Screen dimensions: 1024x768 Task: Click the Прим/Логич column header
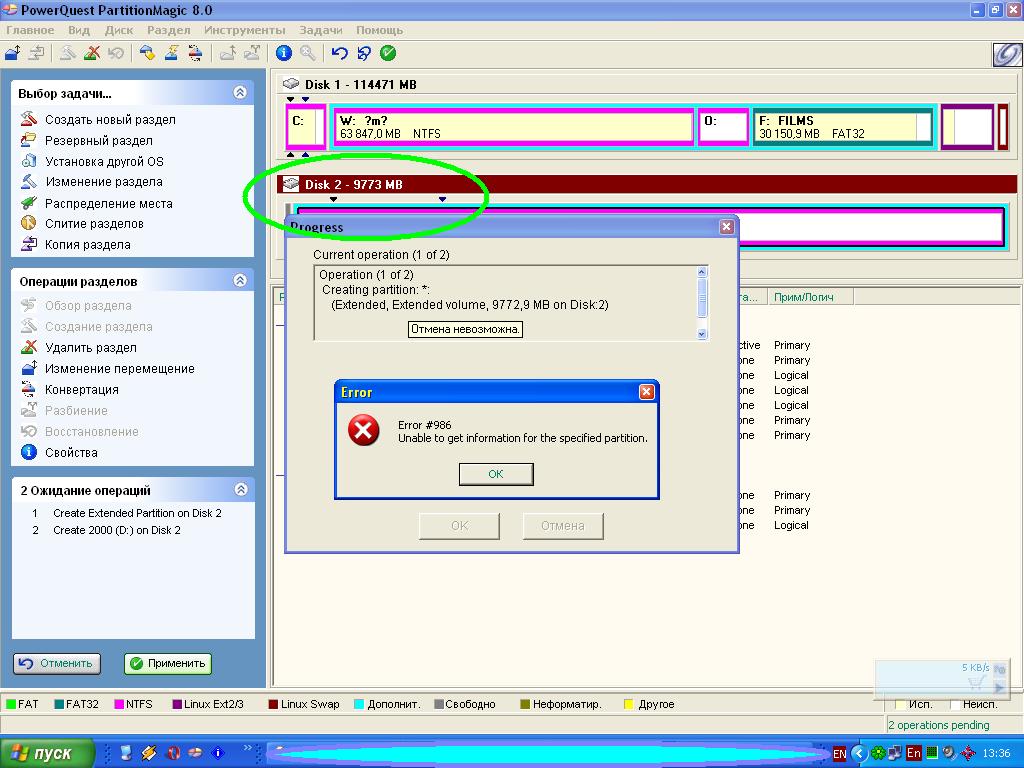click(x=810, y=297)
